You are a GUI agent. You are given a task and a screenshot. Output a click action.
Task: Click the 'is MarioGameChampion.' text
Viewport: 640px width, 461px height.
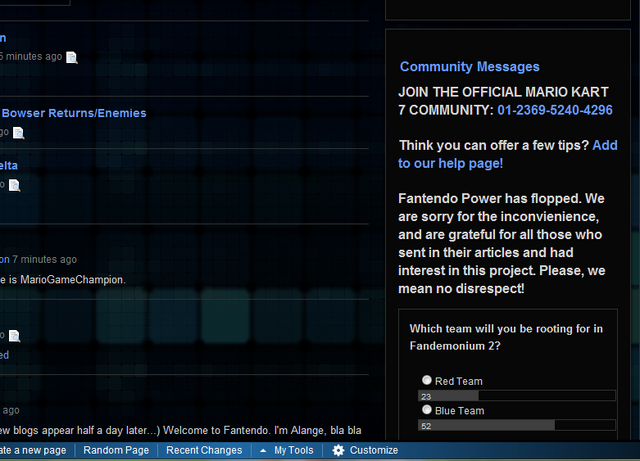[x=67, y=280]
